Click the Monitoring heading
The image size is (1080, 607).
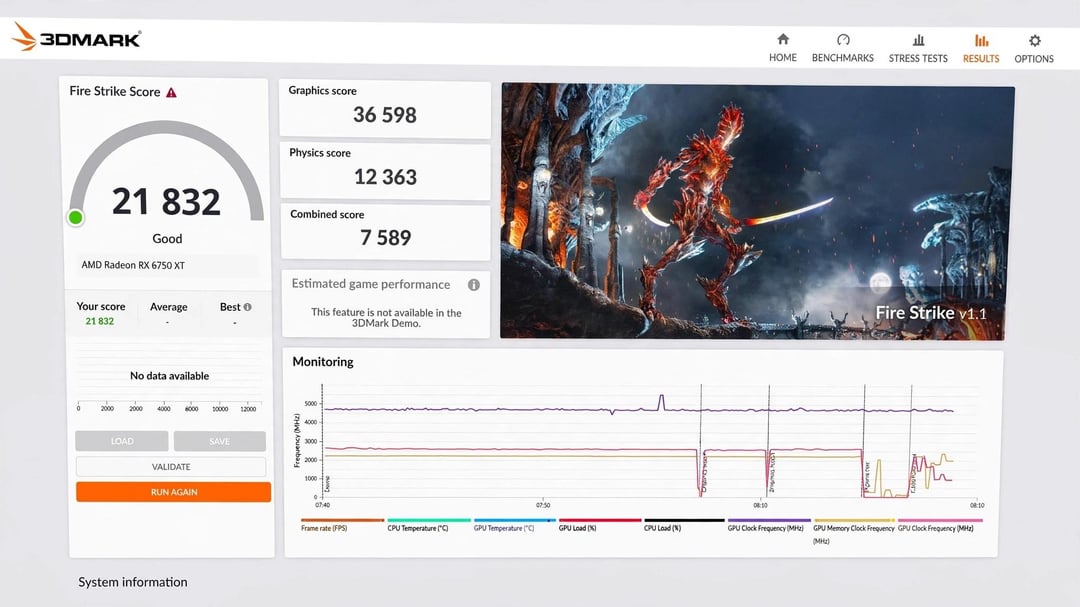coord(322,362)
